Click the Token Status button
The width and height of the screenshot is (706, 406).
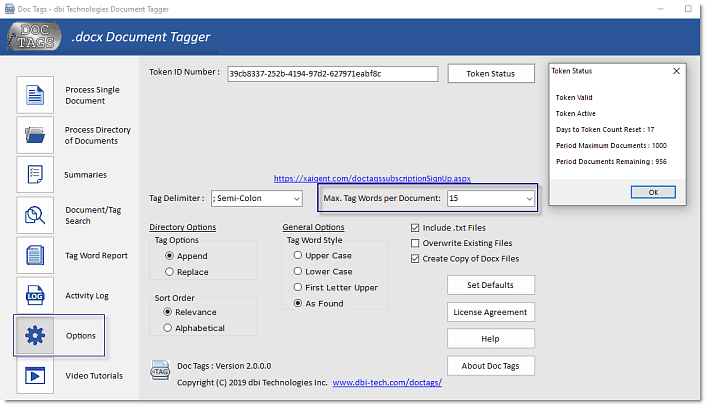(491, 73)
